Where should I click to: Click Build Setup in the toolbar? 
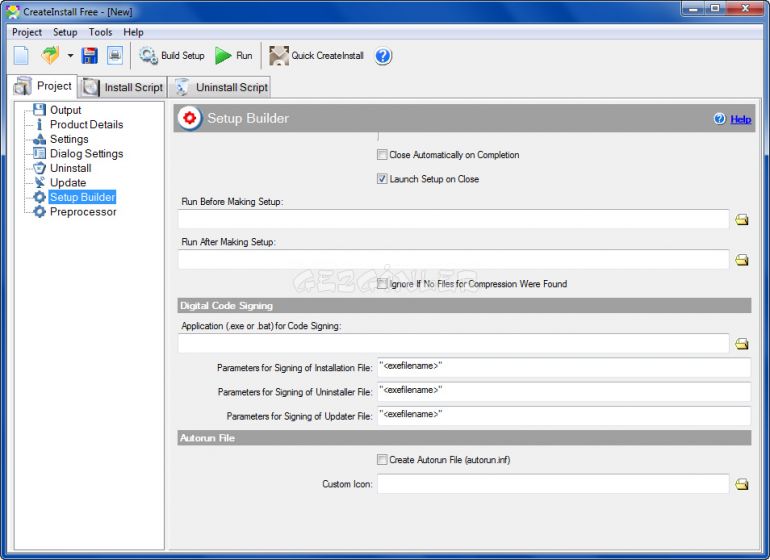click(172, 56)
